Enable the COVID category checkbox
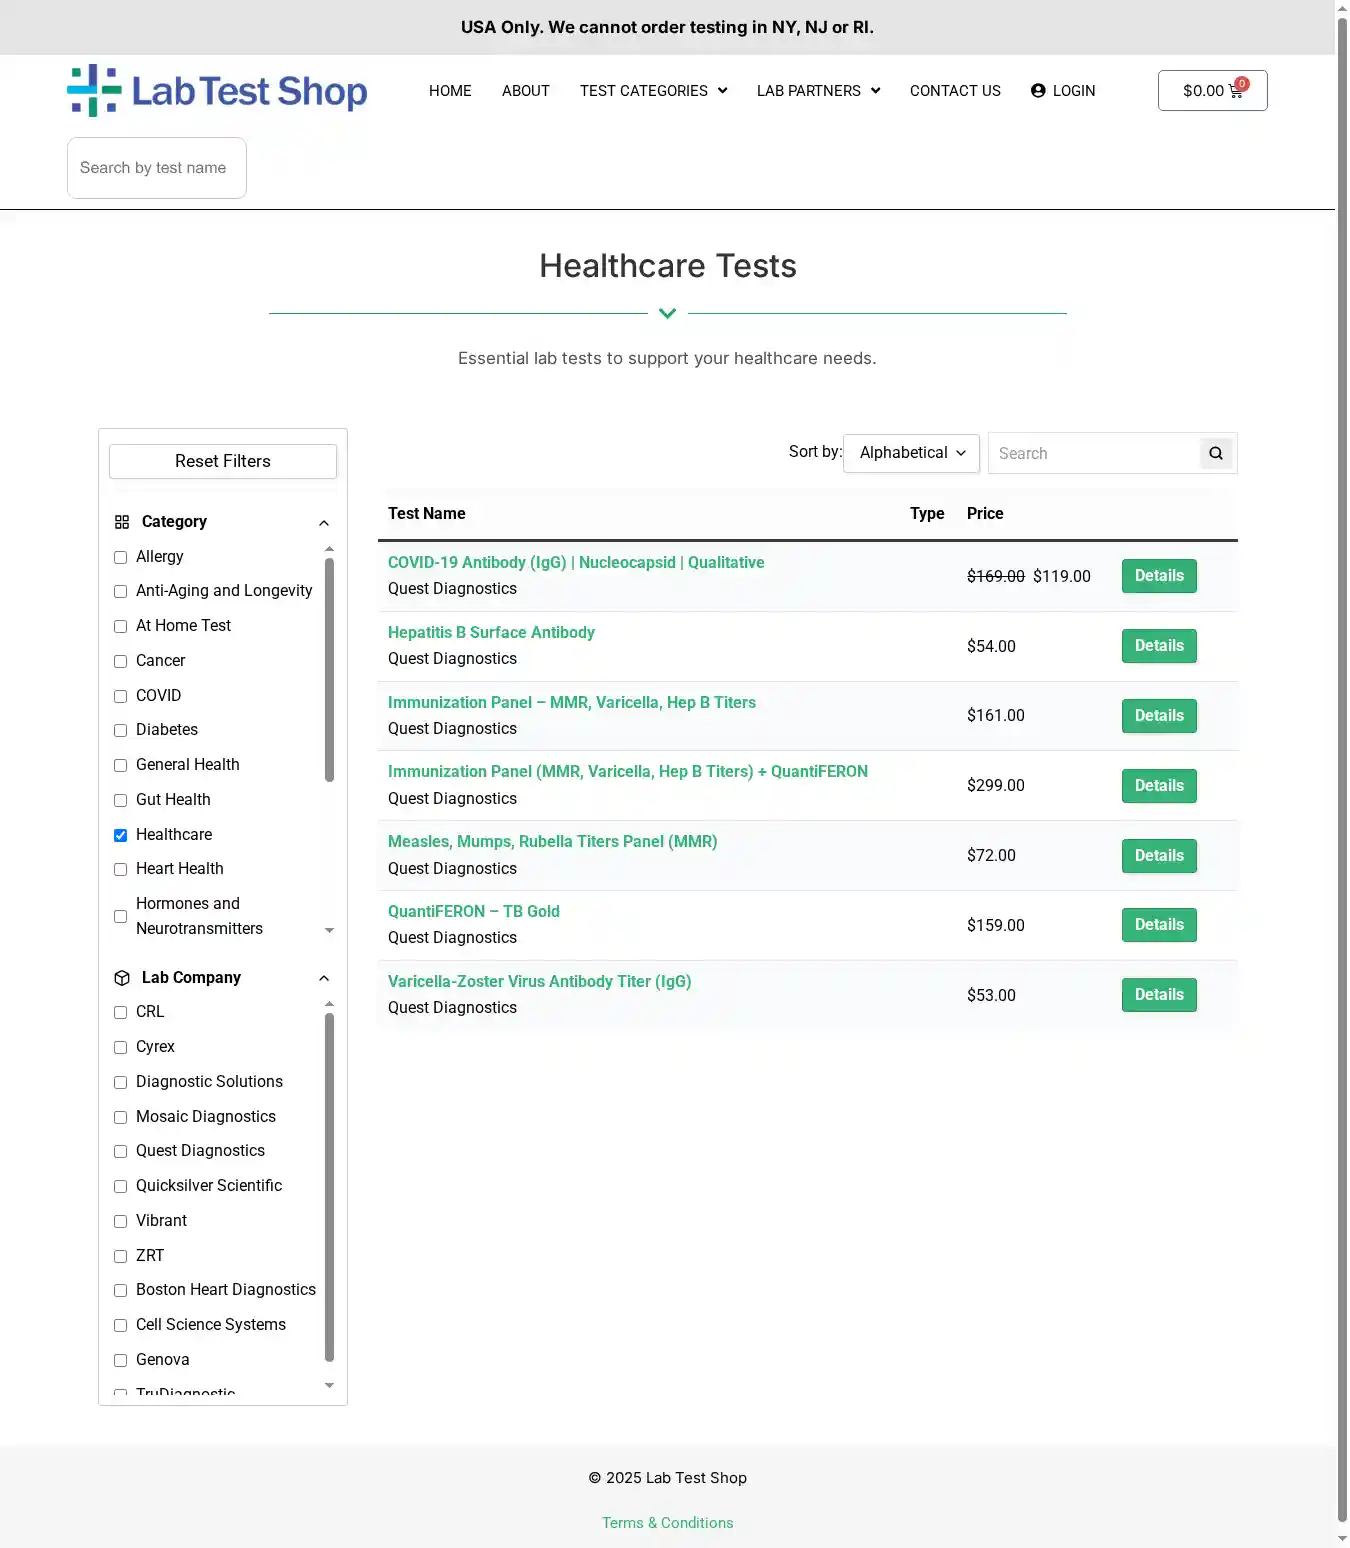This screenshot has height=1548, width=1350. click(x=121, y=696)
